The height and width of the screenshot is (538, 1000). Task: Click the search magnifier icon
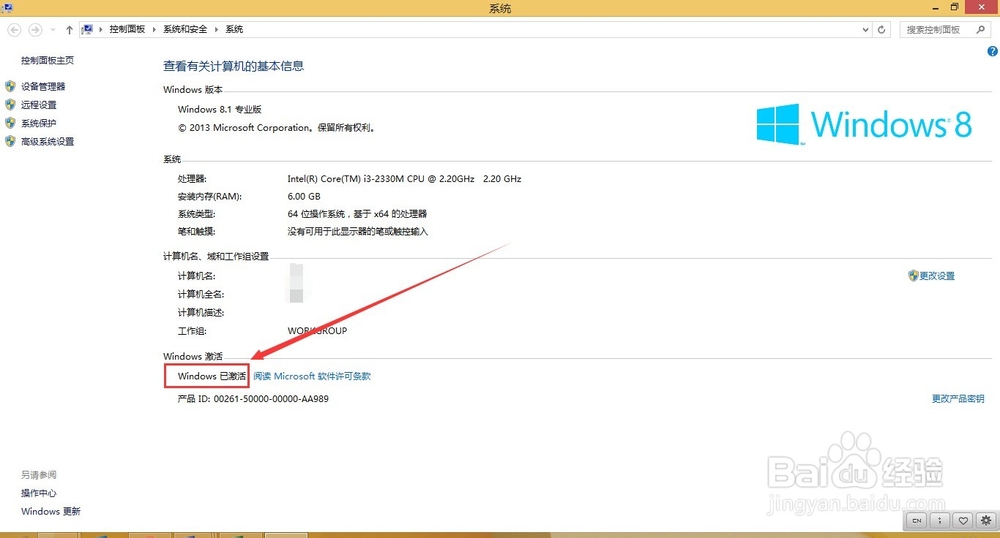coord(980,29)
